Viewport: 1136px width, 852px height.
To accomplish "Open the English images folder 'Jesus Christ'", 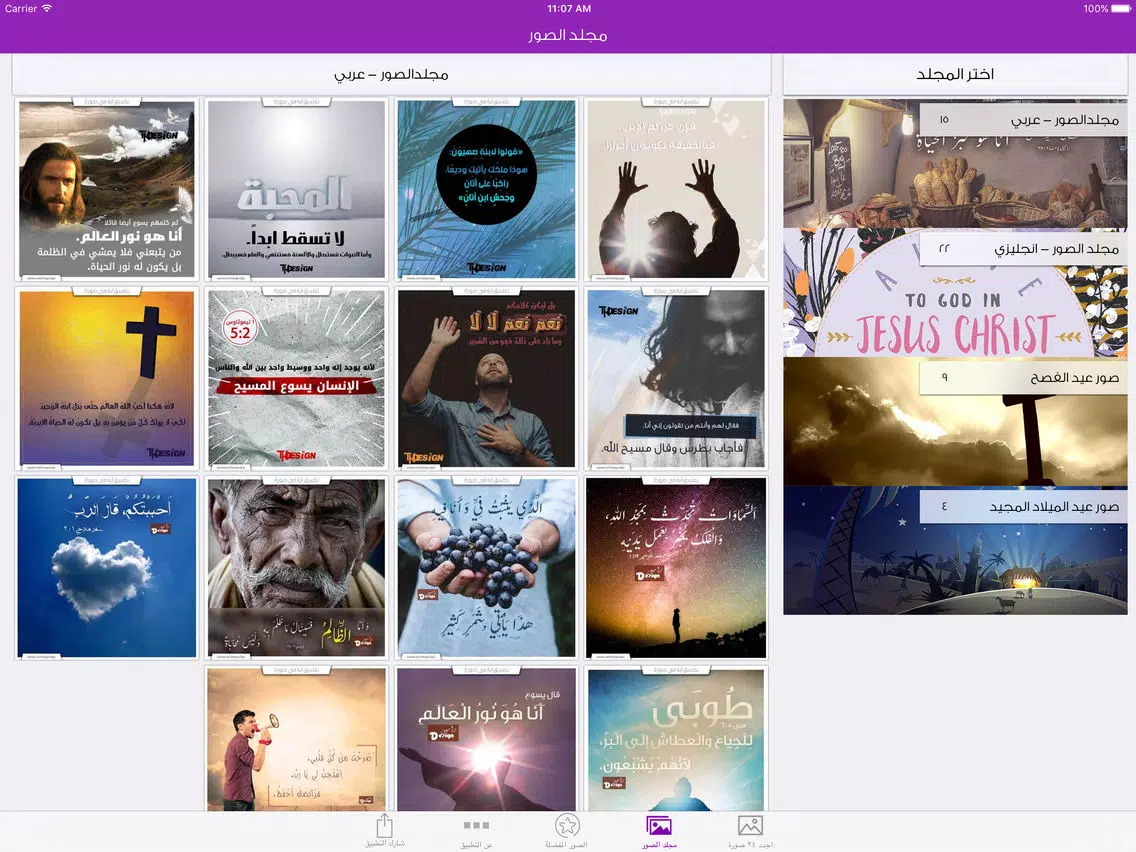I will tap(955, 293).
